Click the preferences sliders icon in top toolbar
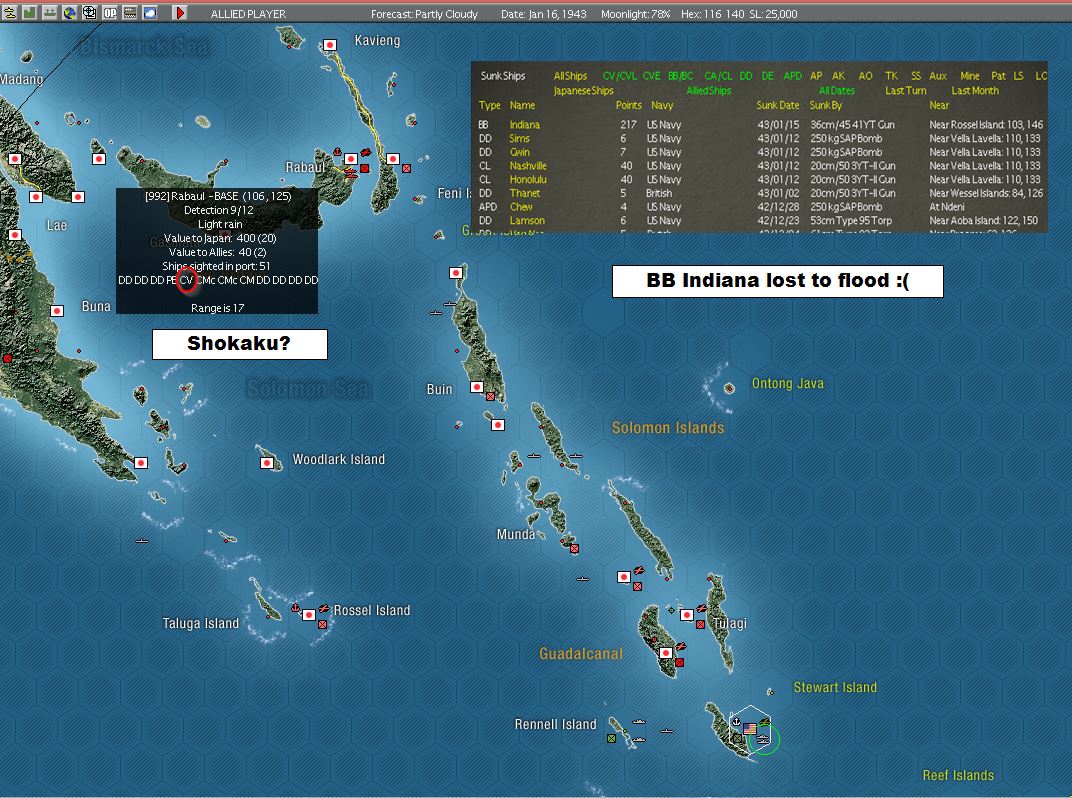 click(9, 12)
